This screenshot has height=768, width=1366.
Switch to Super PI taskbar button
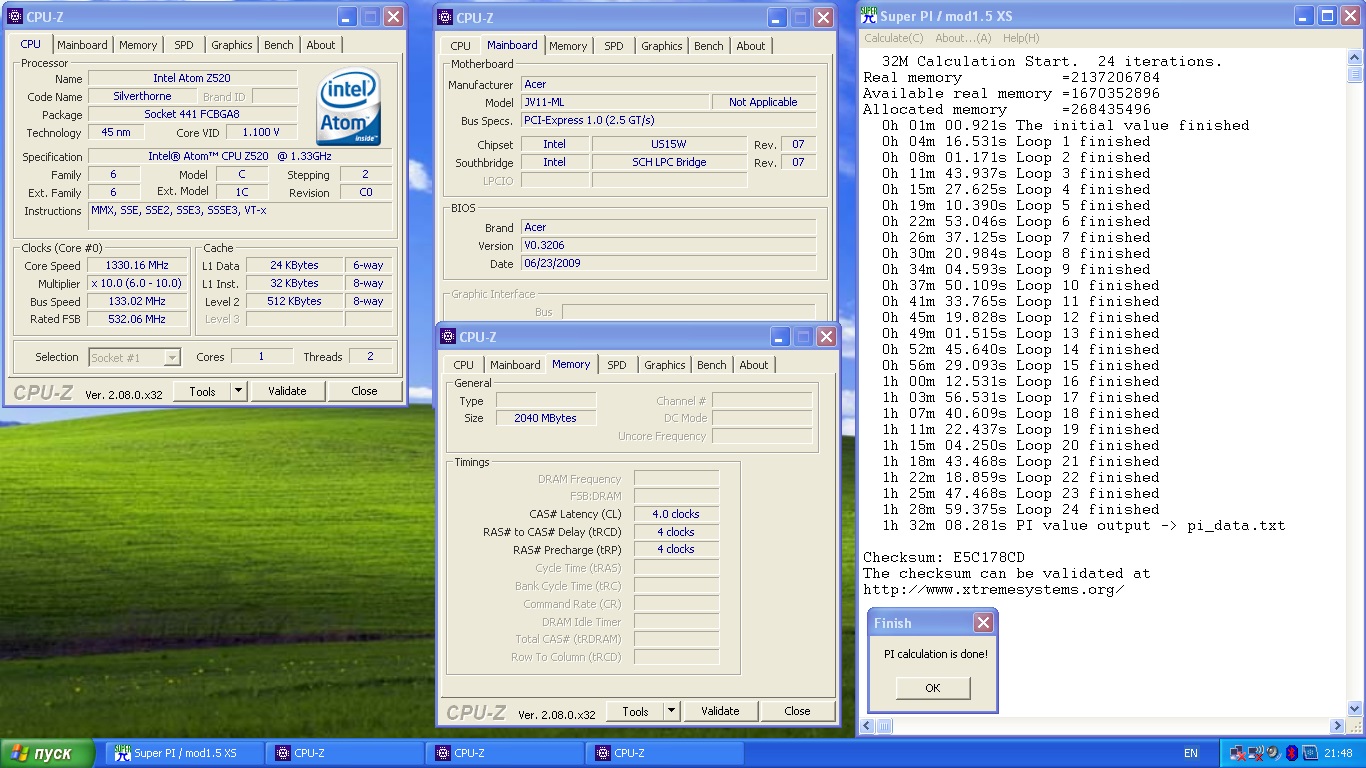tap(185, 753)
